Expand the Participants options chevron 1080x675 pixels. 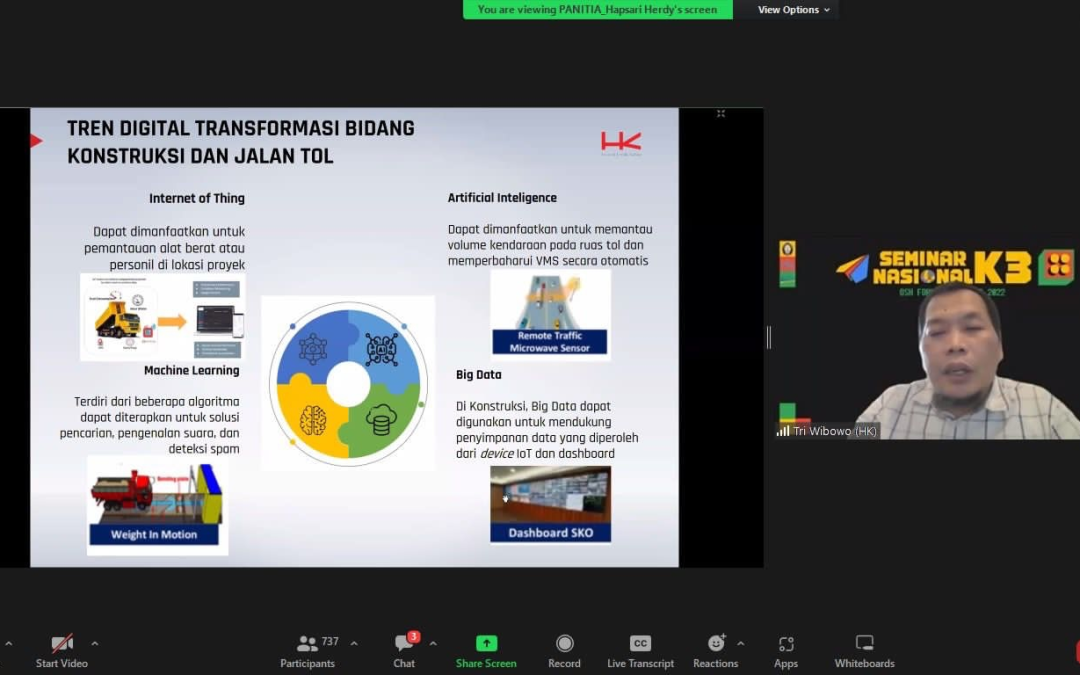pos(354,643)
